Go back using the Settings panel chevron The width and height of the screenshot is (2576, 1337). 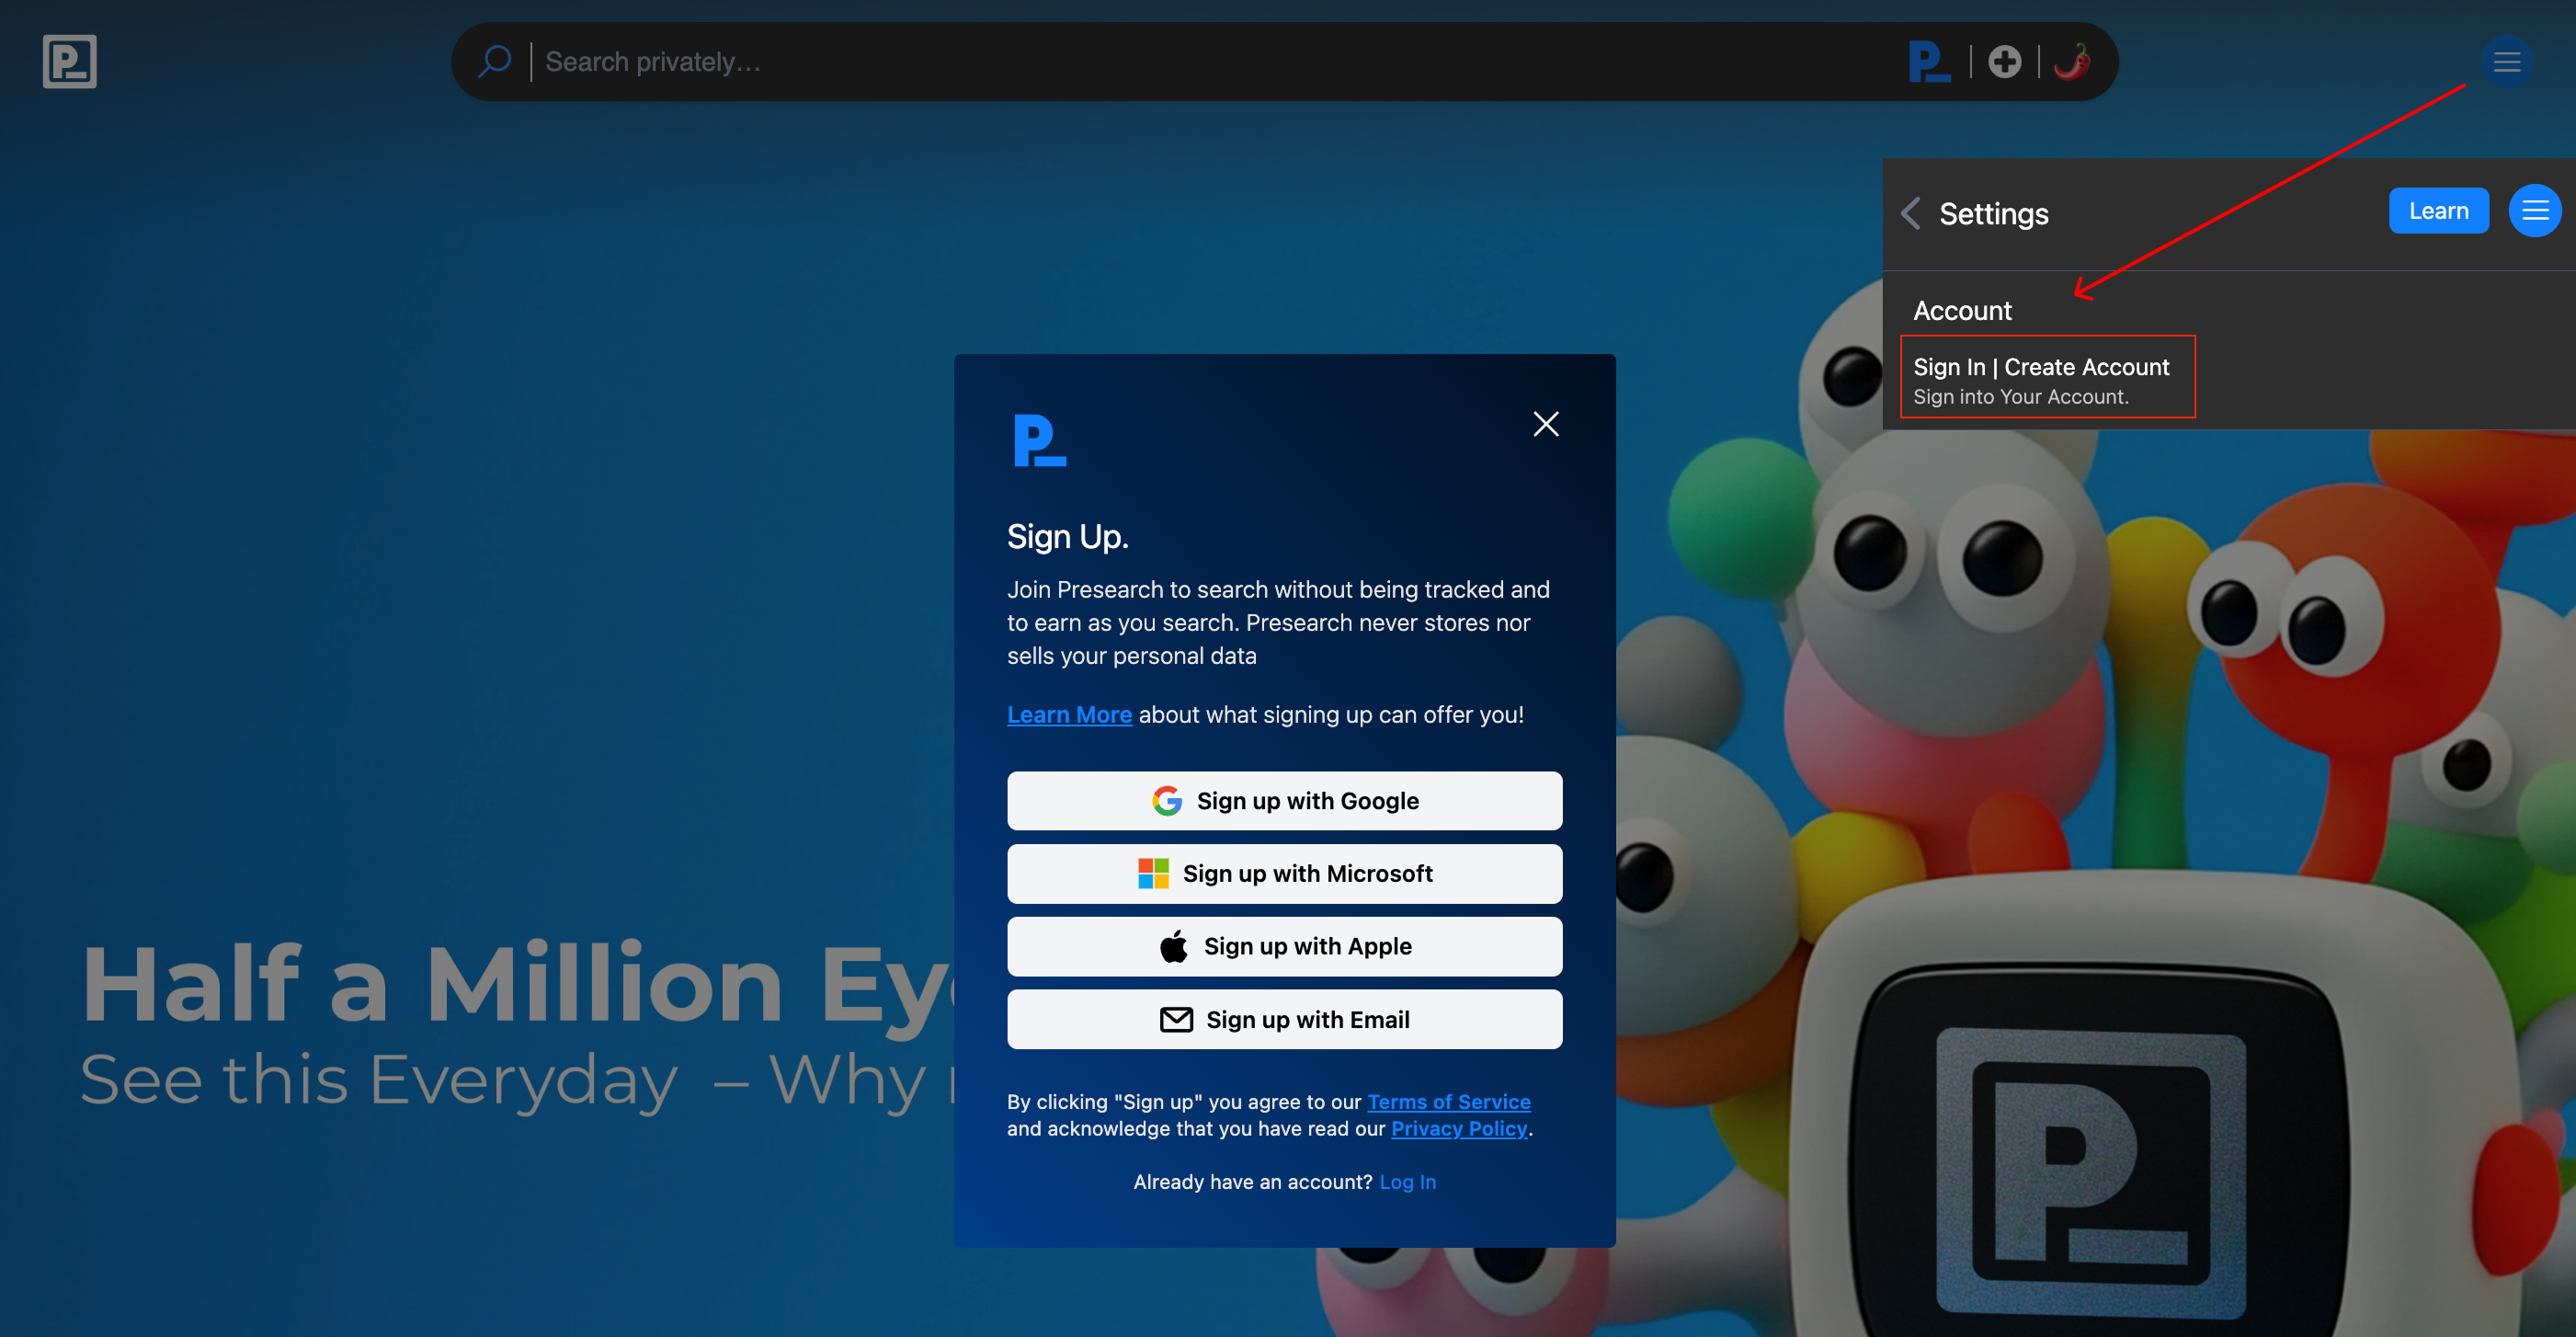click(x=1910, y=213)
